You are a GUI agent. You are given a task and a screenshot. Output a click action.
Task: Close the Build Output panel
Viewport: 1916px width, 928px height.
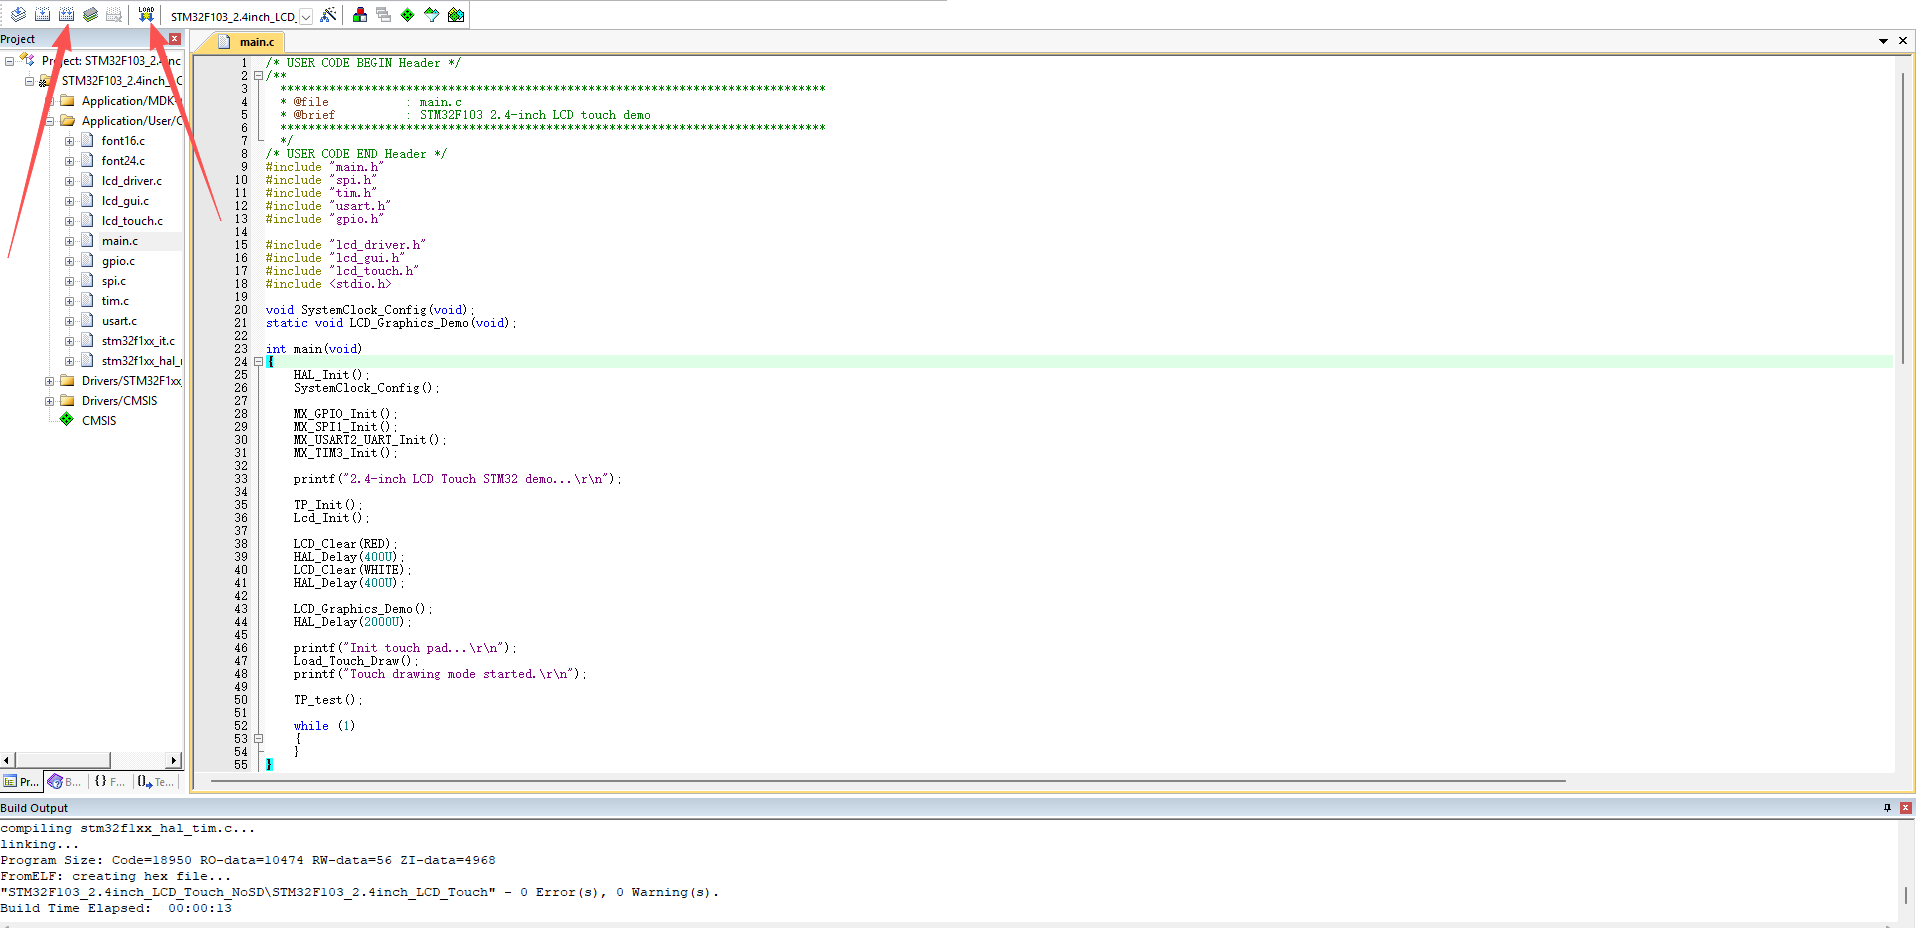[x=1905, y=808]
